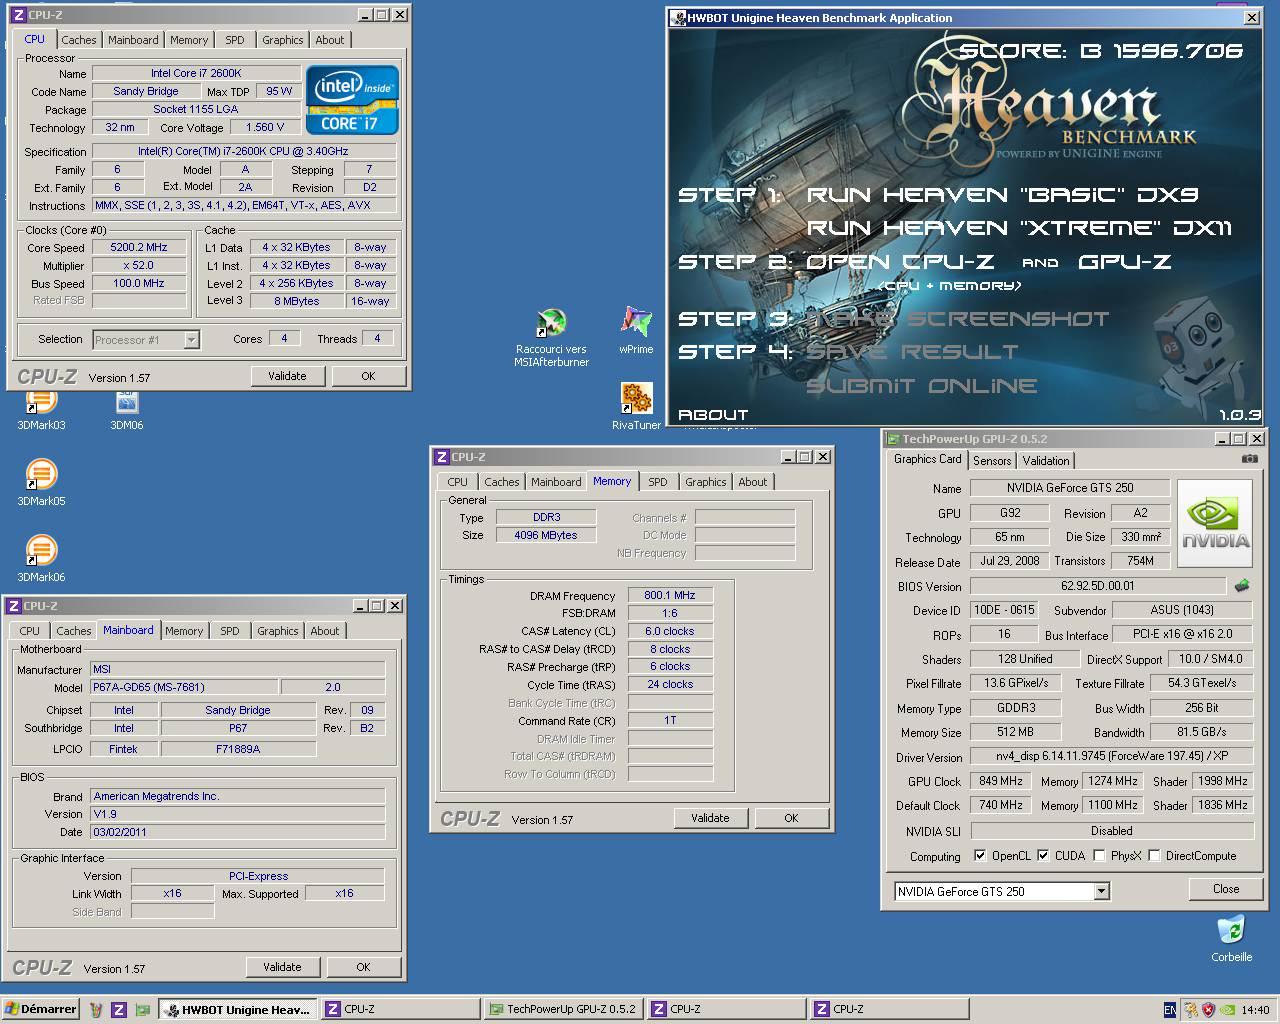Click OK in the Mainboard CPU-Z window
1280x1024 pixels.
click(x=363, y=967)
